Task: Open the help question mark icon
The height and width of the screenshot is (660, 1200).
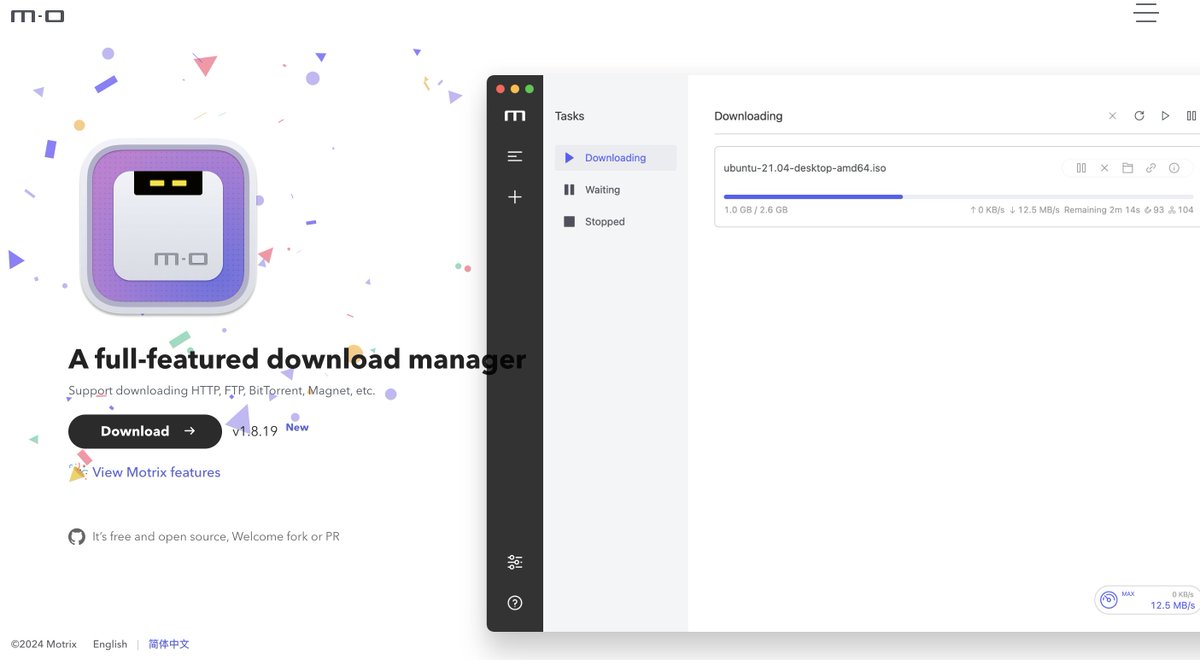Action: pyautogui.click(x=515, y=603)
